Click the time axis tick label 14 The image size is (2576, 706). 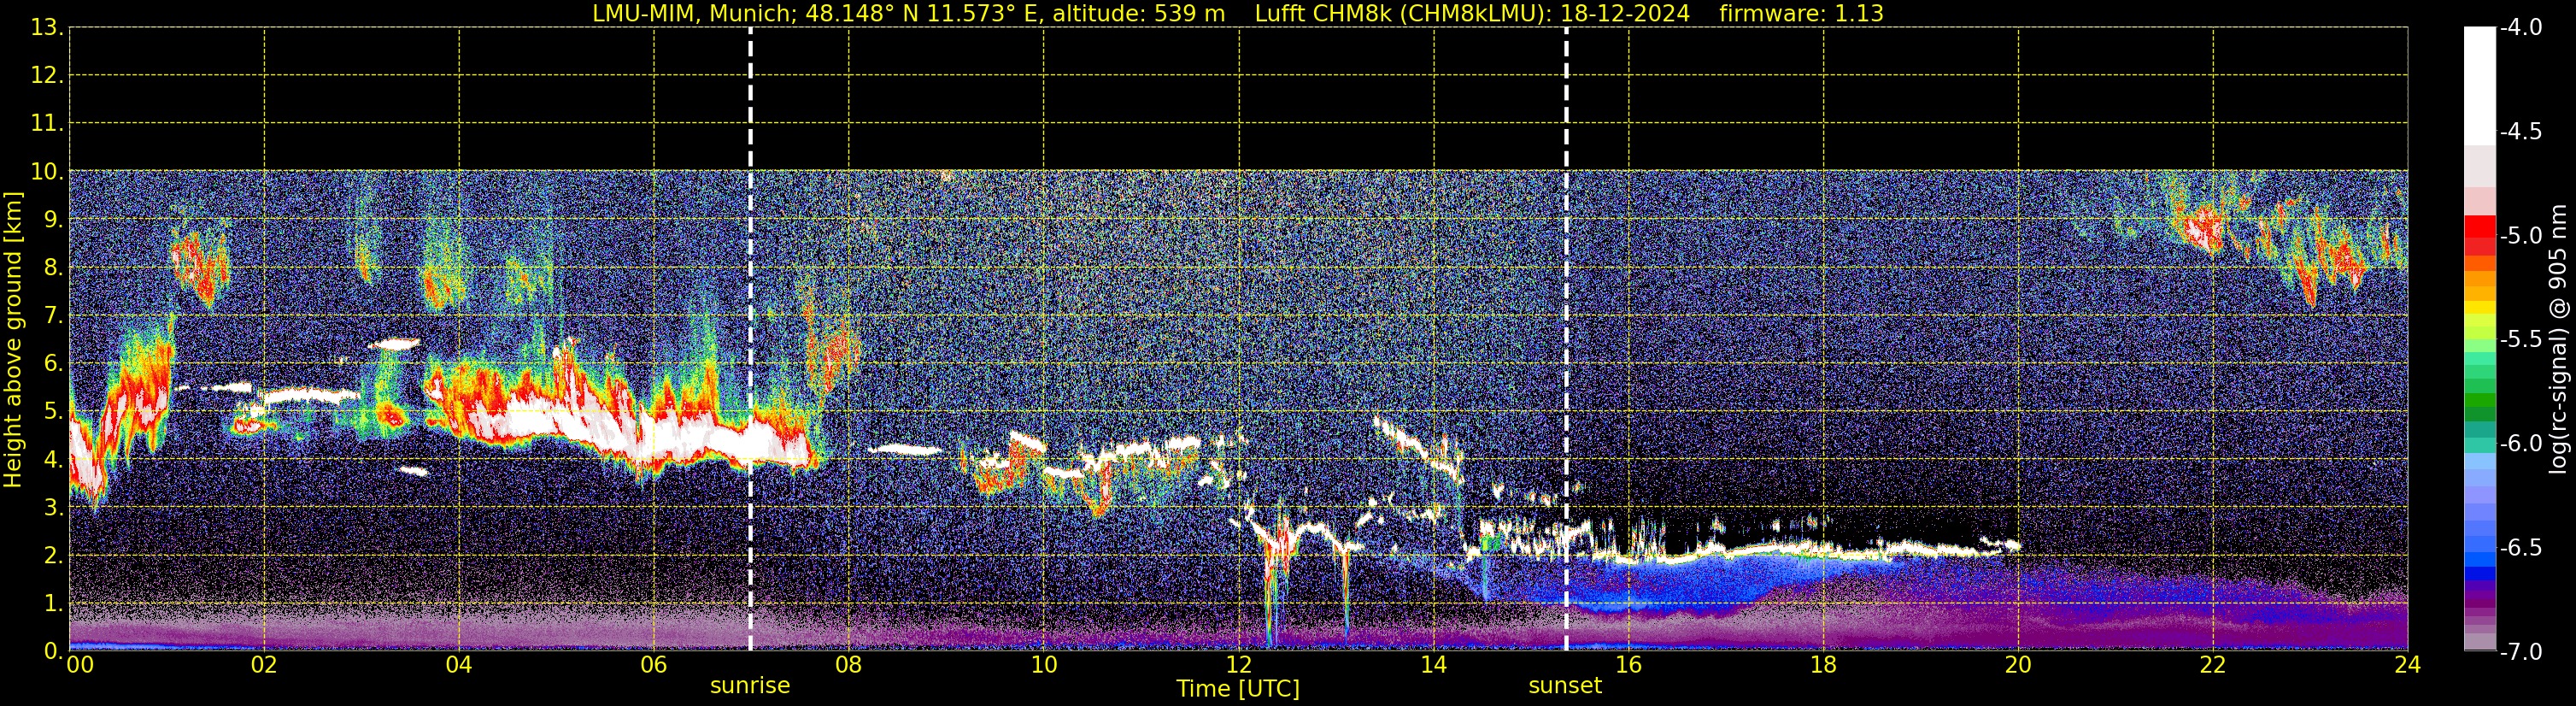pyautogui.click(x=1434, y=665)
